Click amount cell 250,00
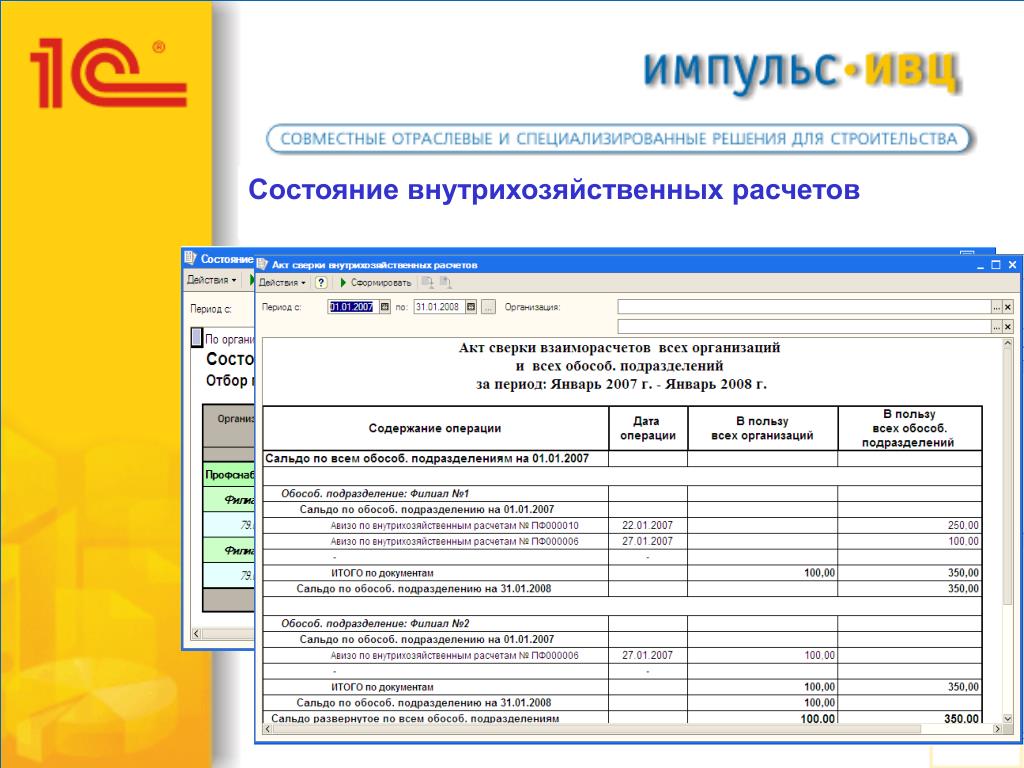This screenshot has width=1024, height=768. pos(909,525)
